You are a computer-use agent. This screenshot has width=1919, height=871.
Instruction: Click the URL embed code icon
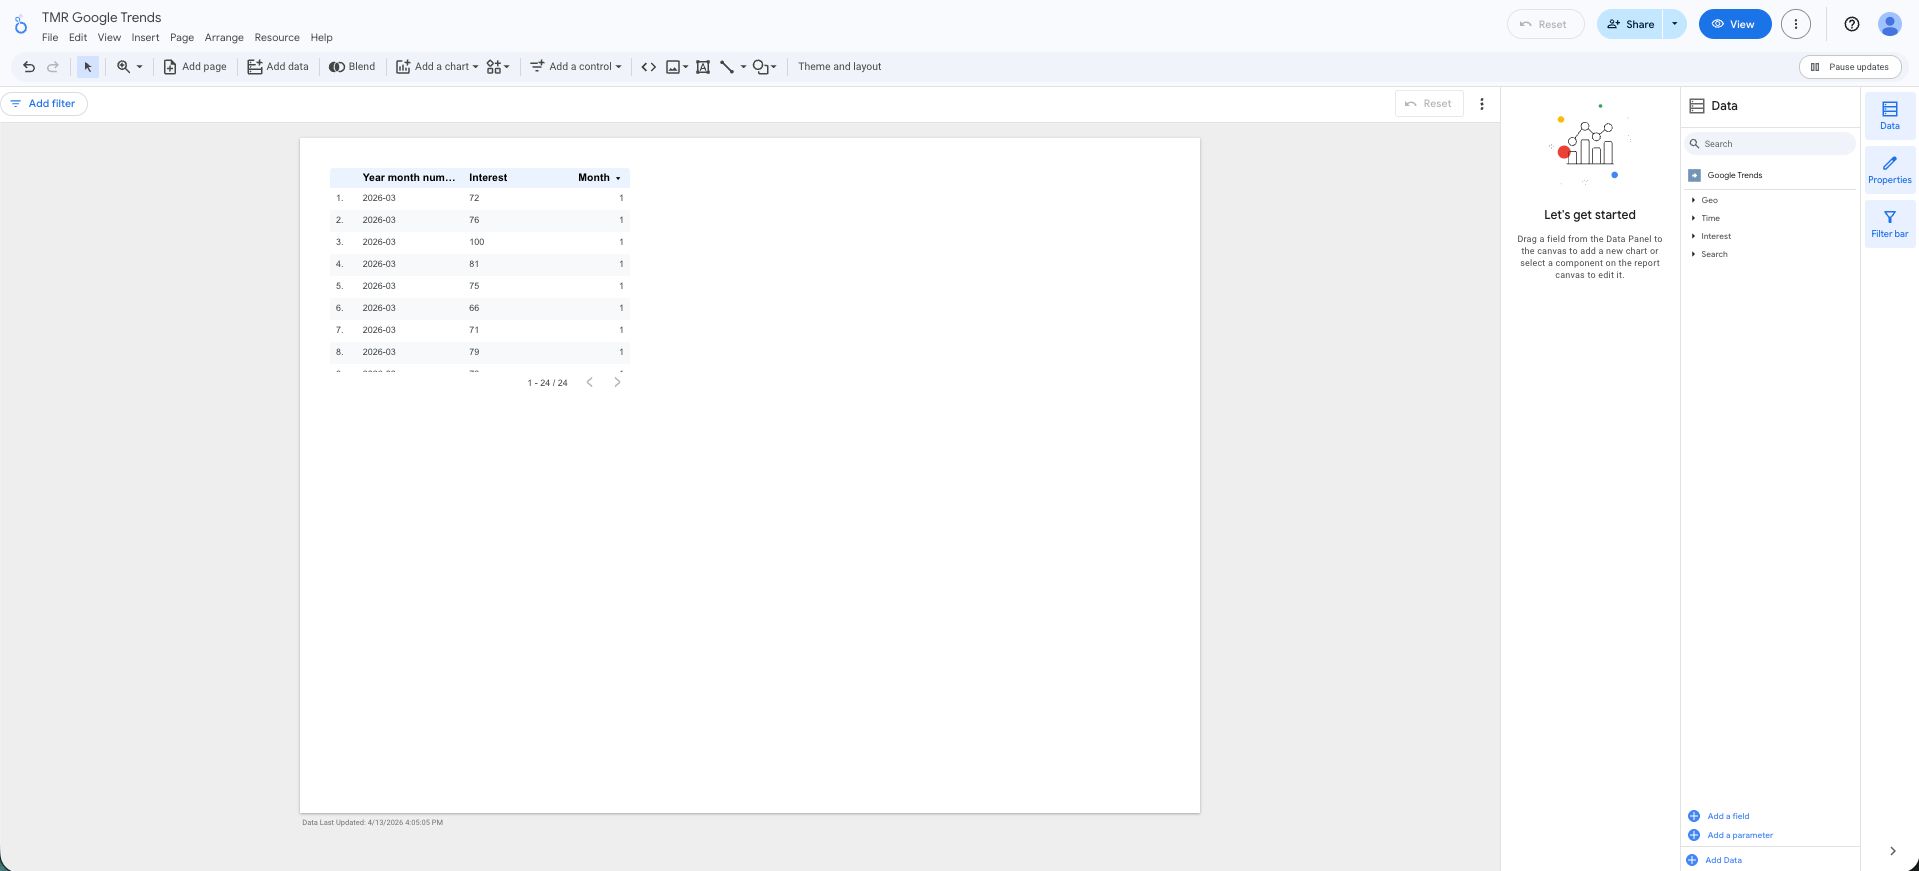coord(648,67)
